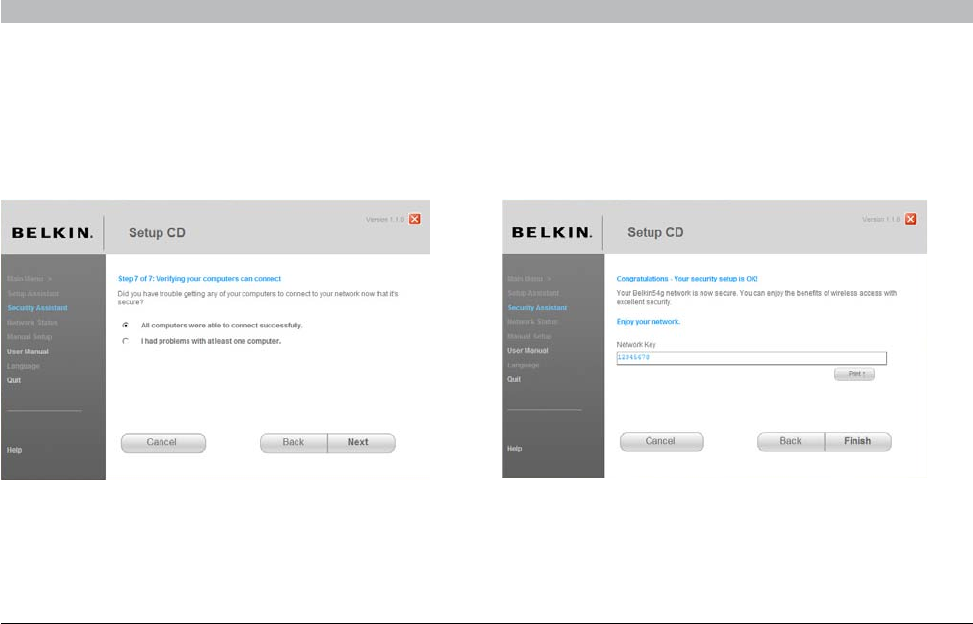This screenshot has width=973, height=624.
Task: Open Setup Assistant in Step 7 window sidebar
Action: pyautogui.click(x=33, y=293)
